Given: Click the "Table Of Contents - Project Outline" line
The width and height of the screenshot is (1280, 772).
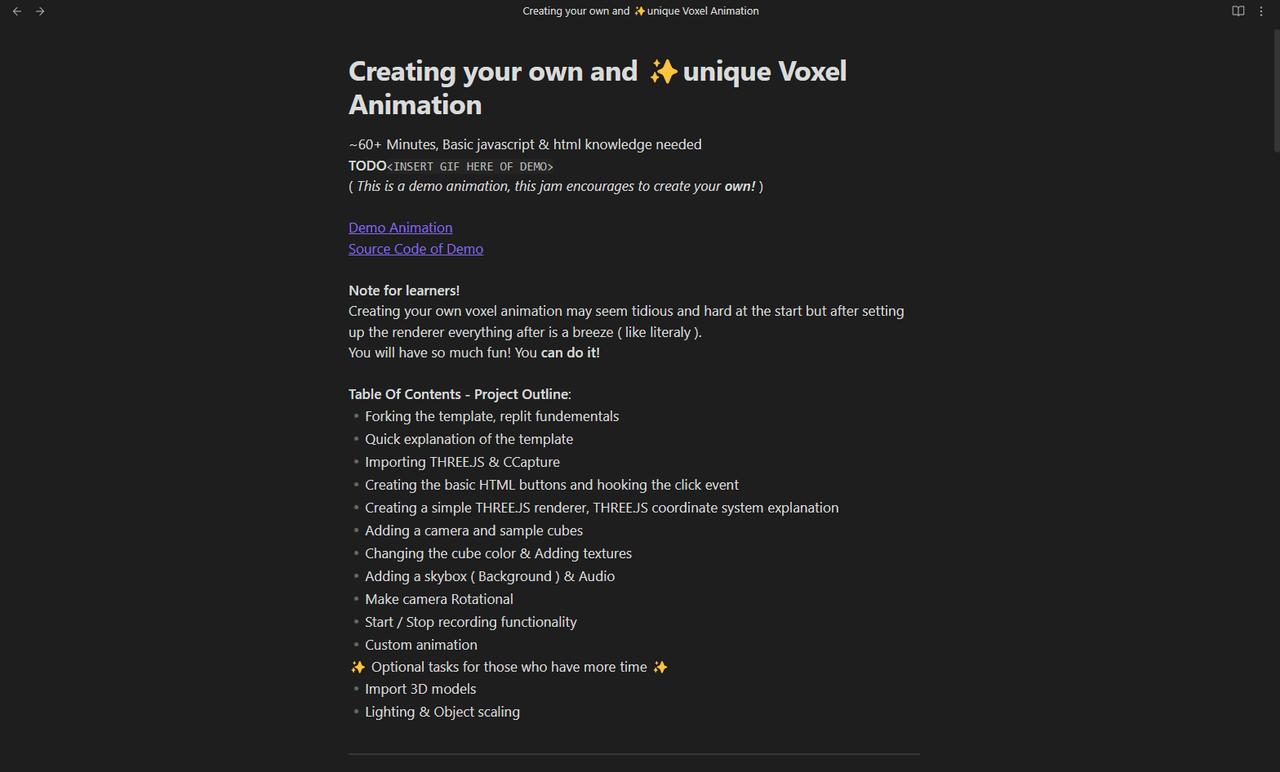Looking at the screenshot, I should [459, 394].
